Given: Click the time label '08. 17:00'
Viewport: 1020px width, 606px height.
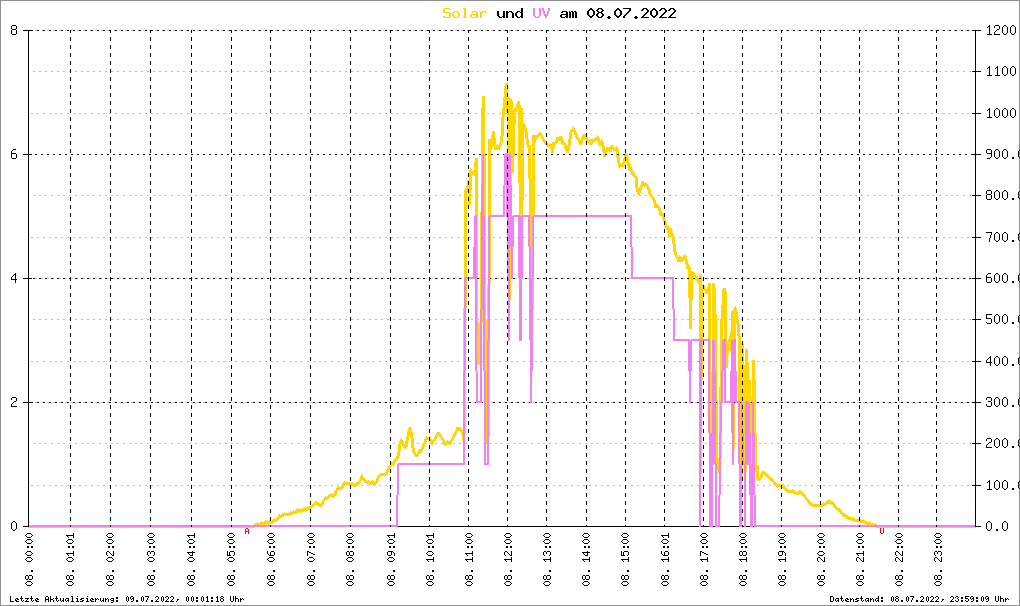Looking at the screenshot, I should pyautogui.click(x=704, y=560).
